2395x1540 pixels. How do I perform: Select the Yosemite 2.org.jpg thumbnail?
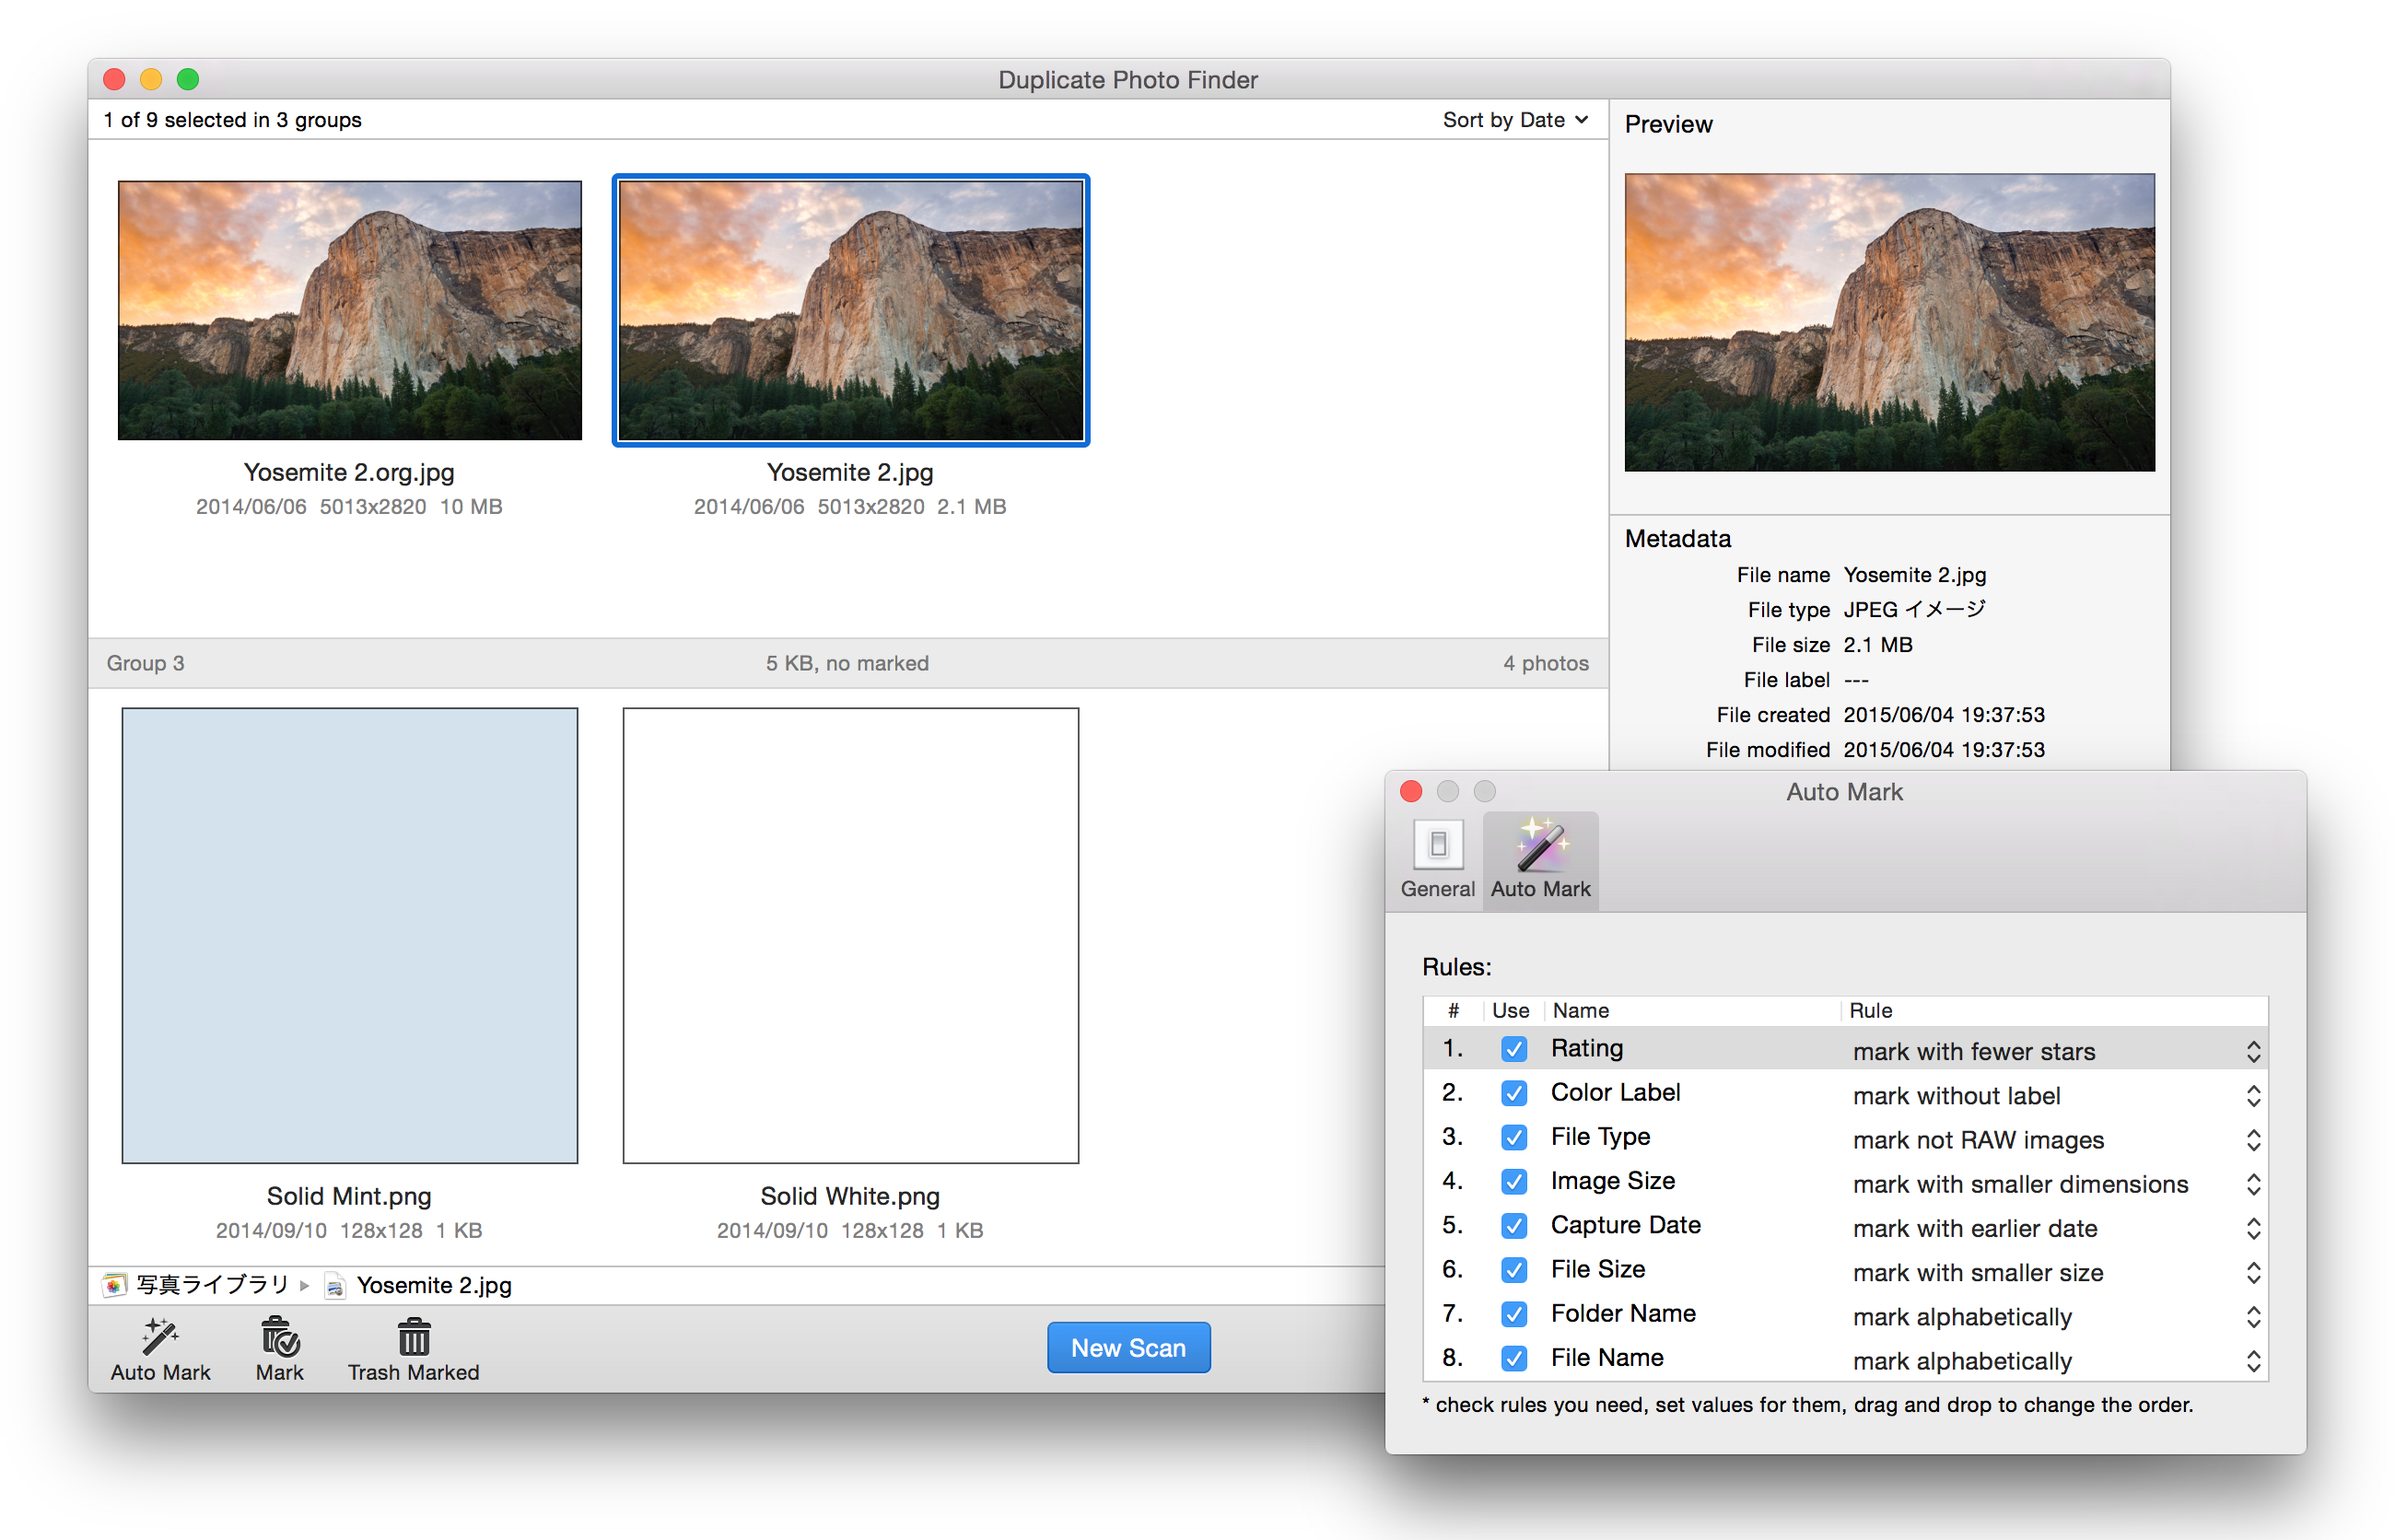click(x=349, y=310)
